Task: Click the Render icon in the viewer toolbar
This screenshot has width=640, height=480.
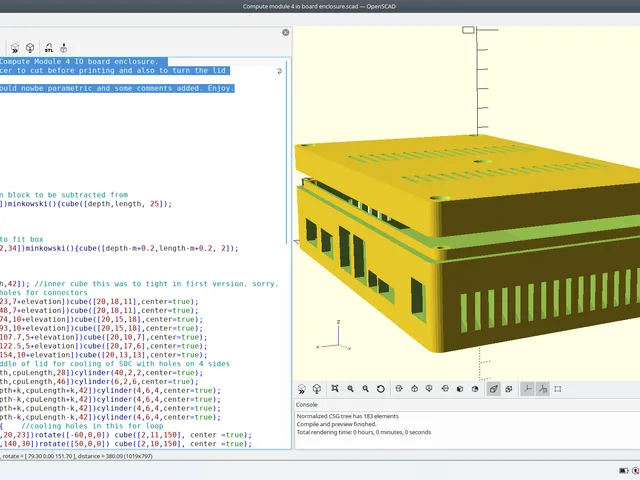Action: coord(317,389)
